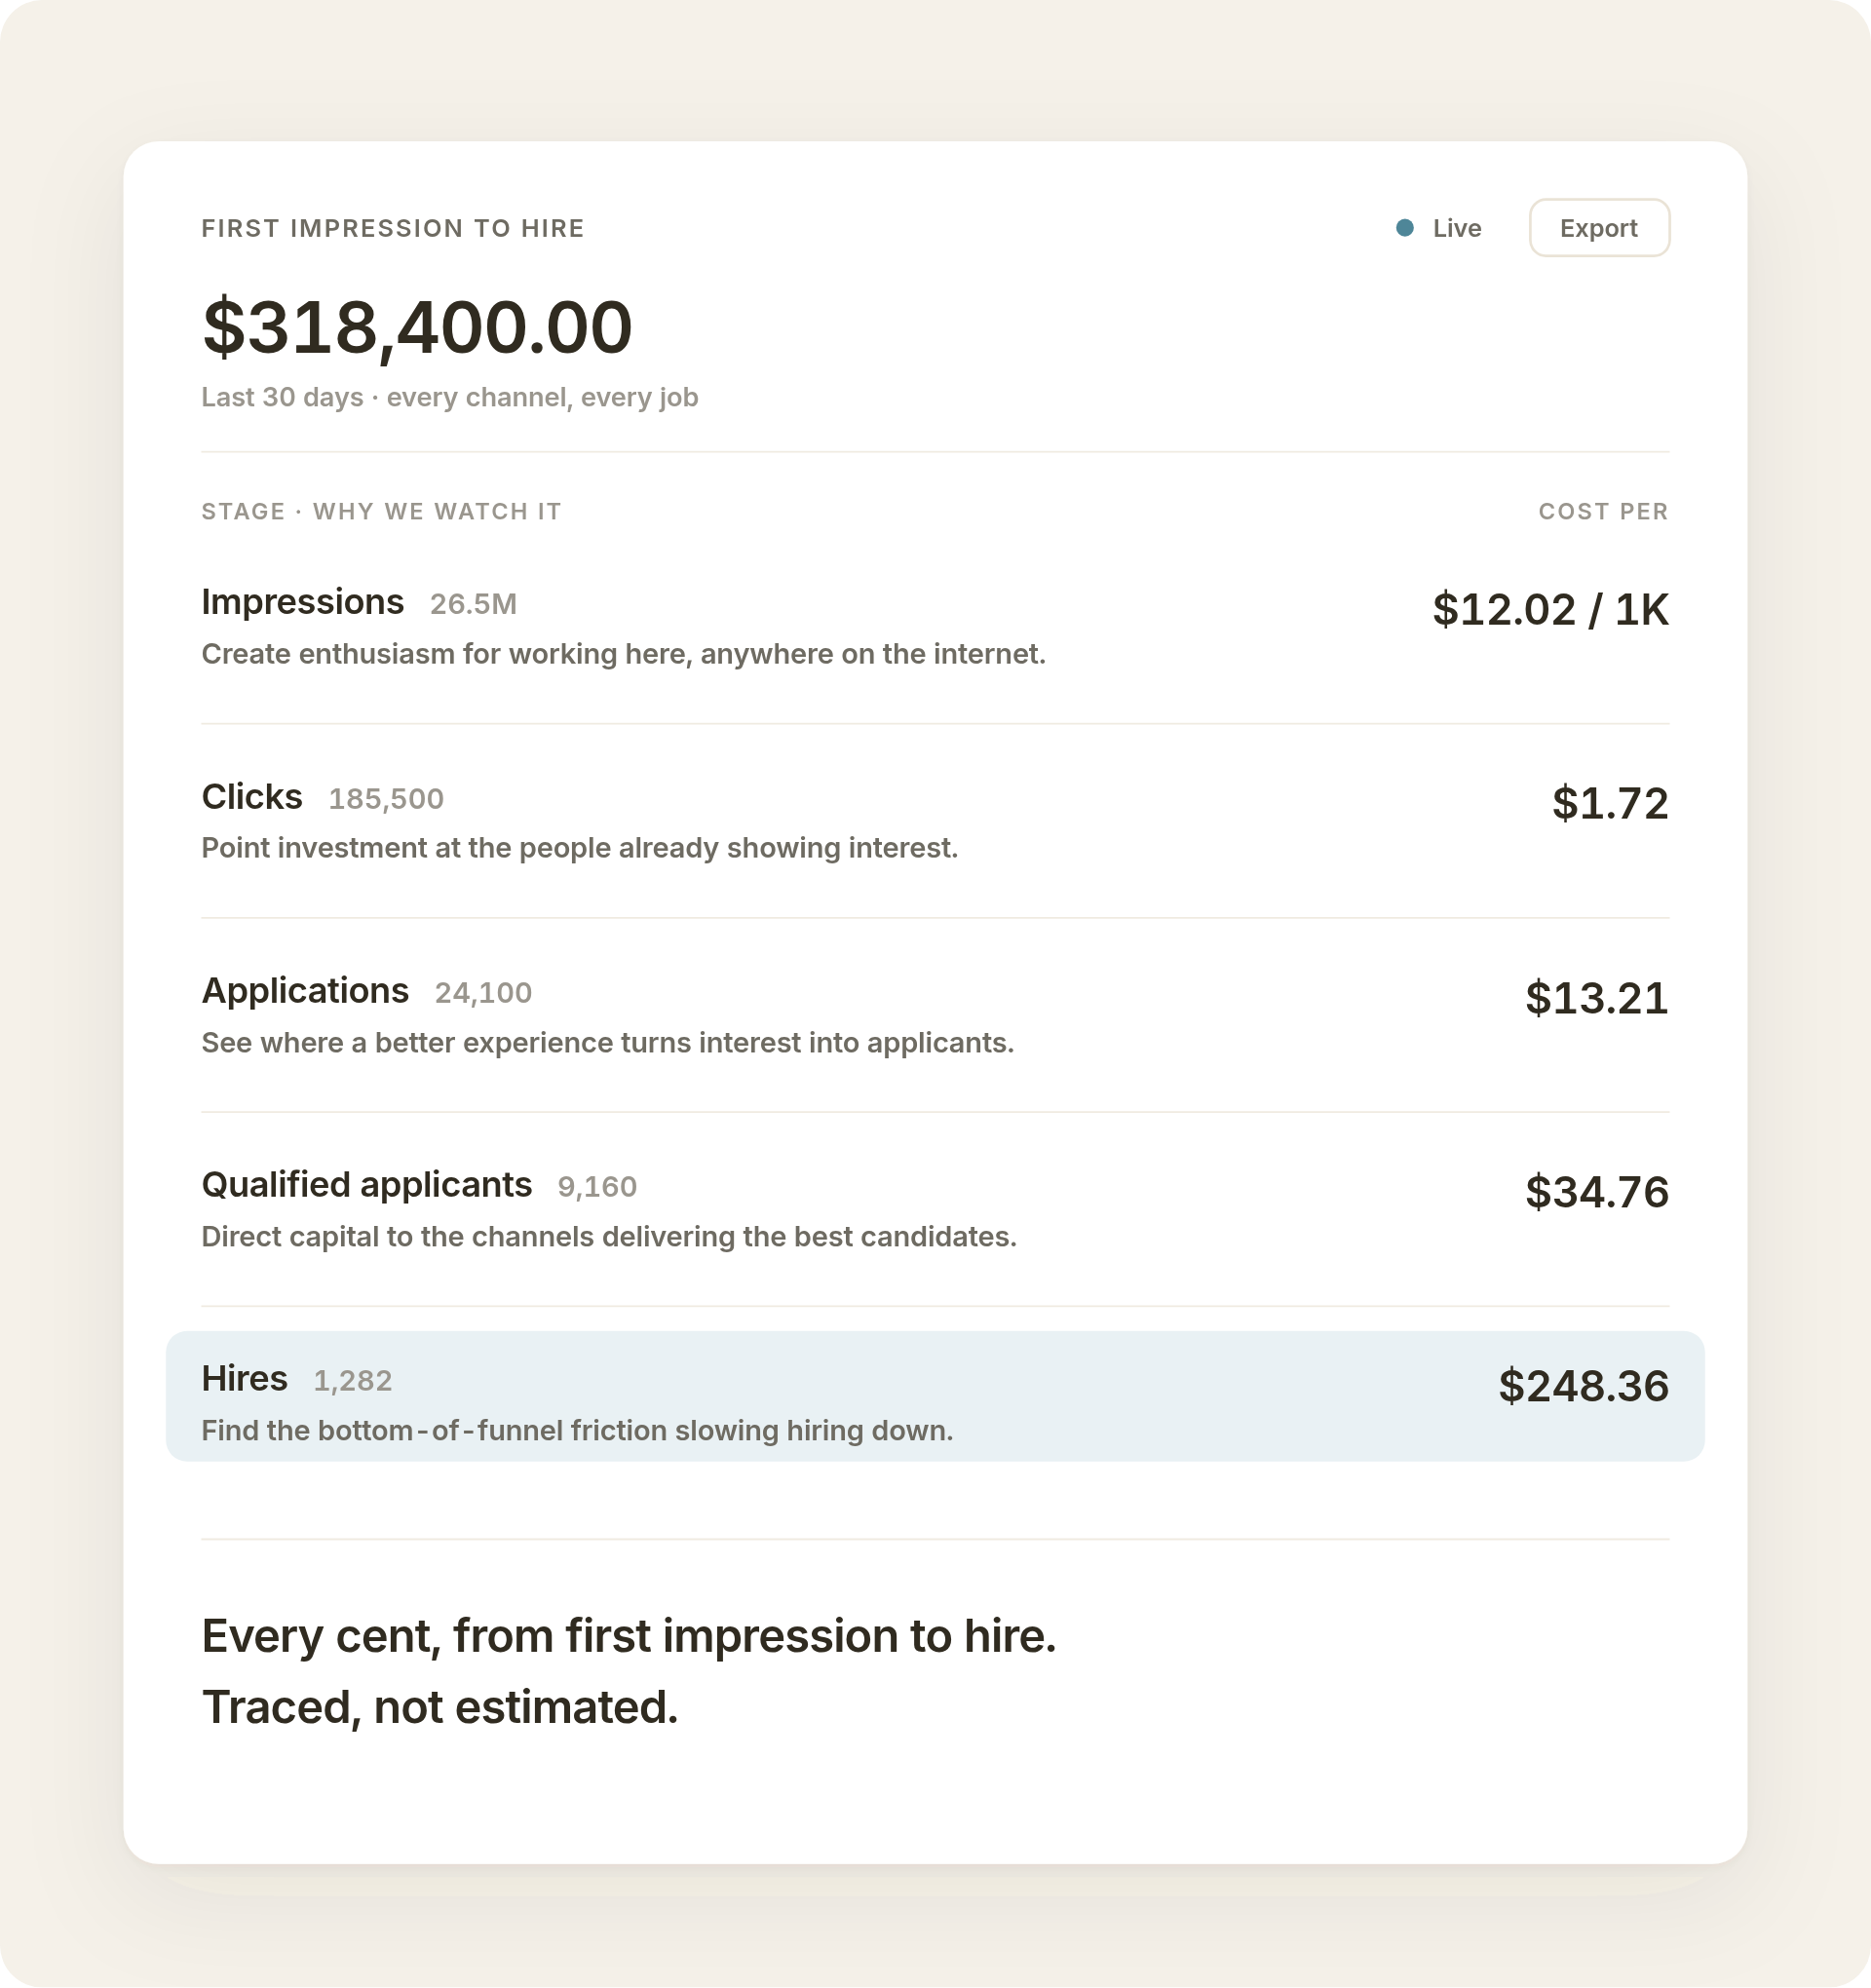Select the 1,282 hires count
The height and width of the screenshot is (1988, 1871).
[352, 1380]
